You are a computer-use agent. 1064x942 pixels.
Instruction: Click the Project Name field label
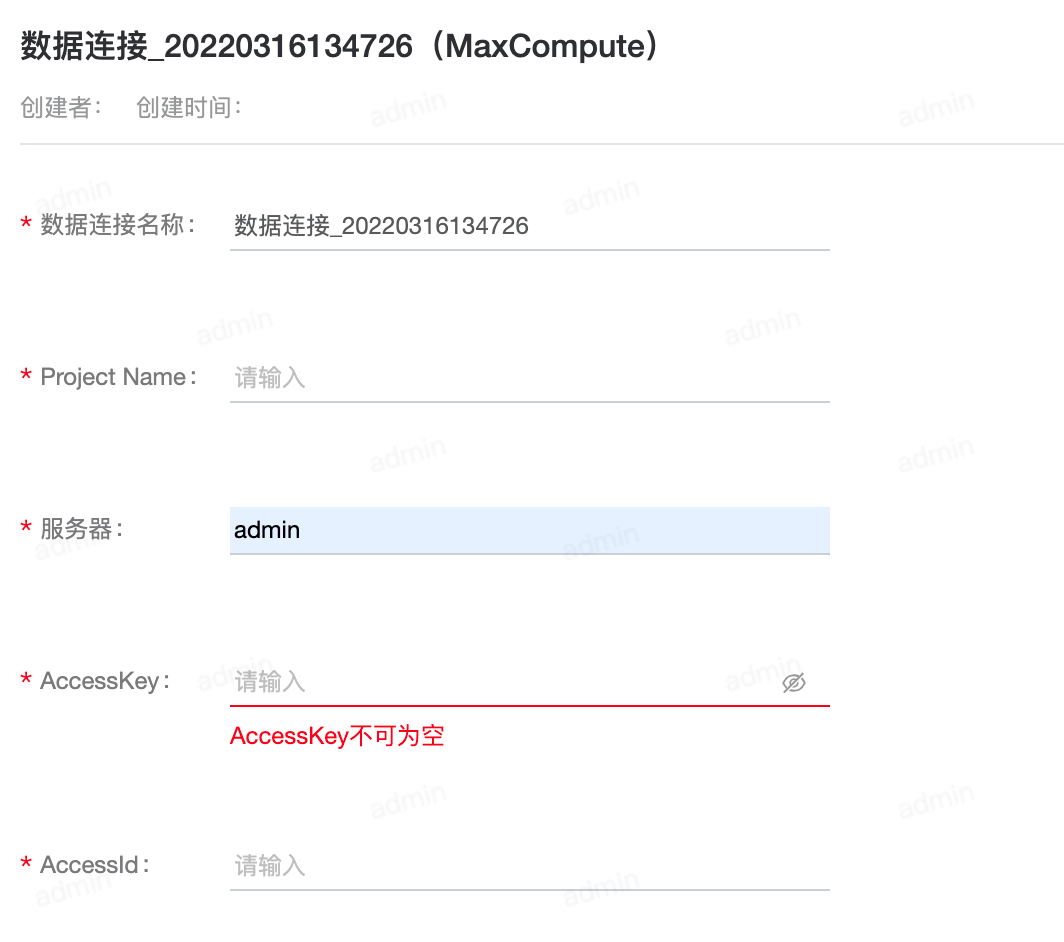[x=119, y=377]
